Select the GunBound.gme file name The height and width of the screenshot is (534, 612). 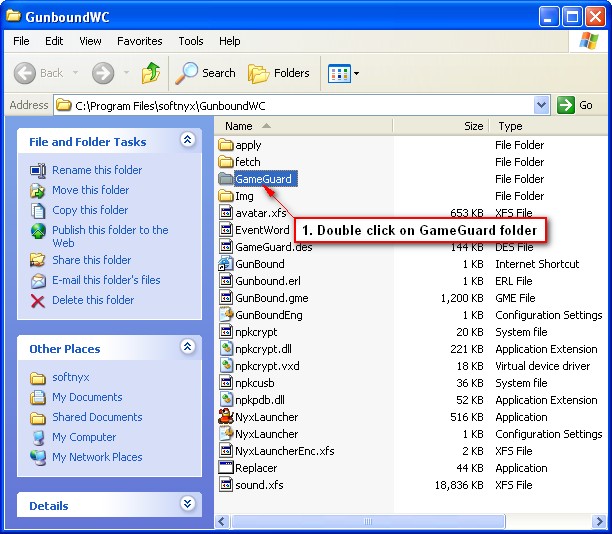pyautogui.click(x=272, y=298)
